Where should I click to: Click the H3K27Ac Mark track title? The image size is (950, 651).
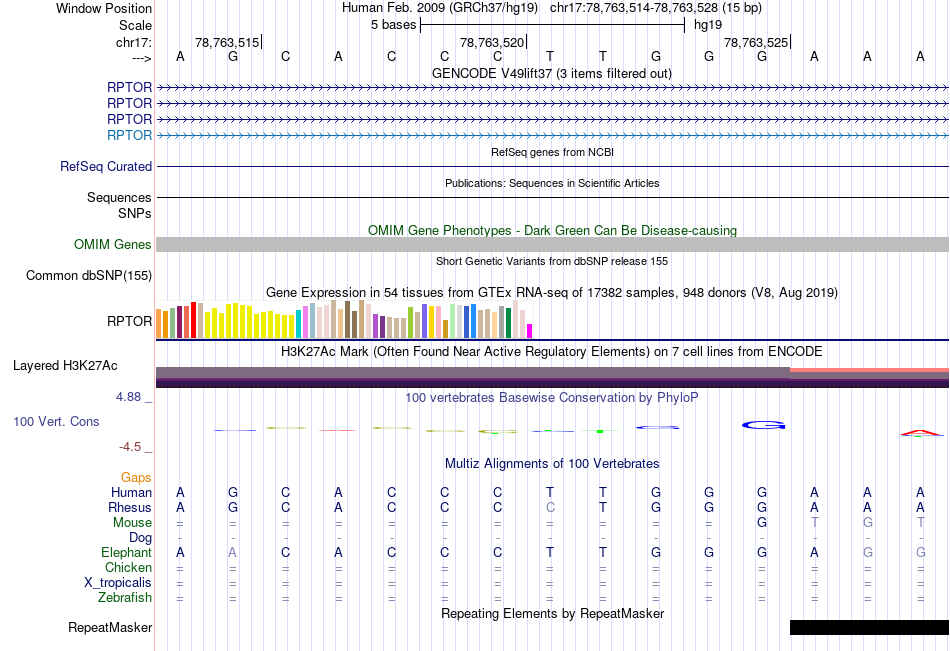551,352
